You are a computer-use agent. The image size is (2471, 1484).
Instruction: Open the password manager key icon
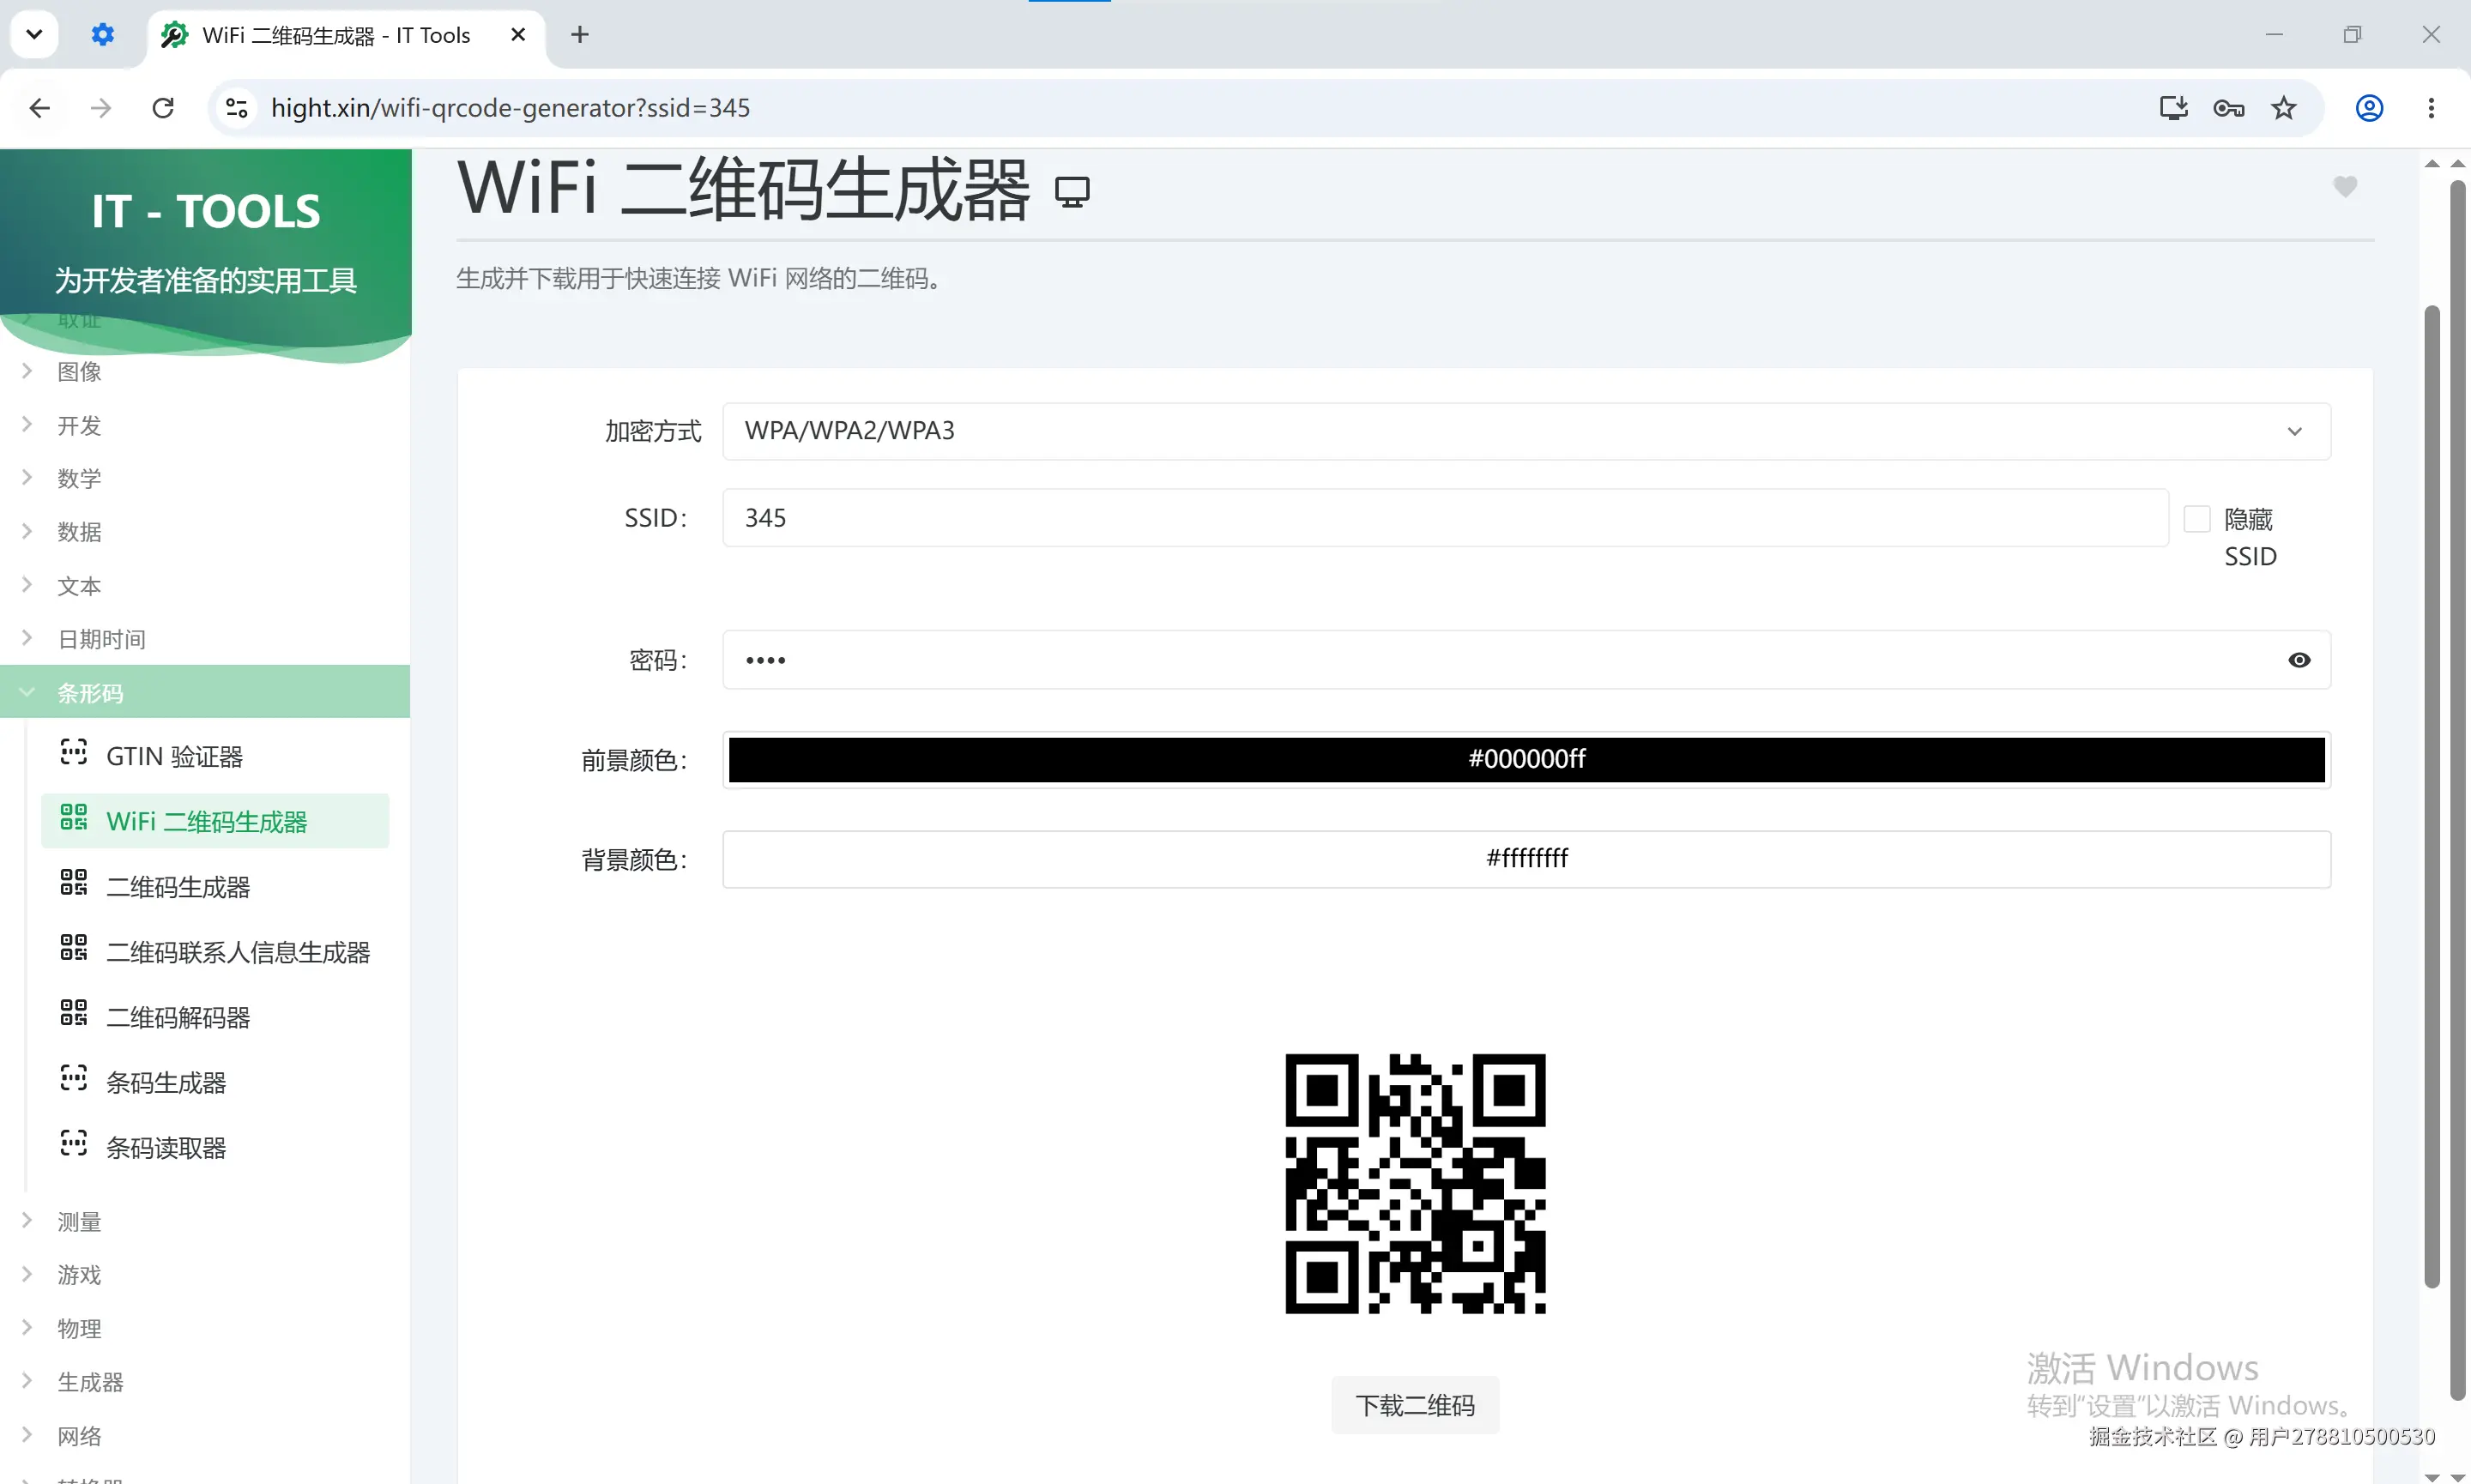tap(2228, 108)
